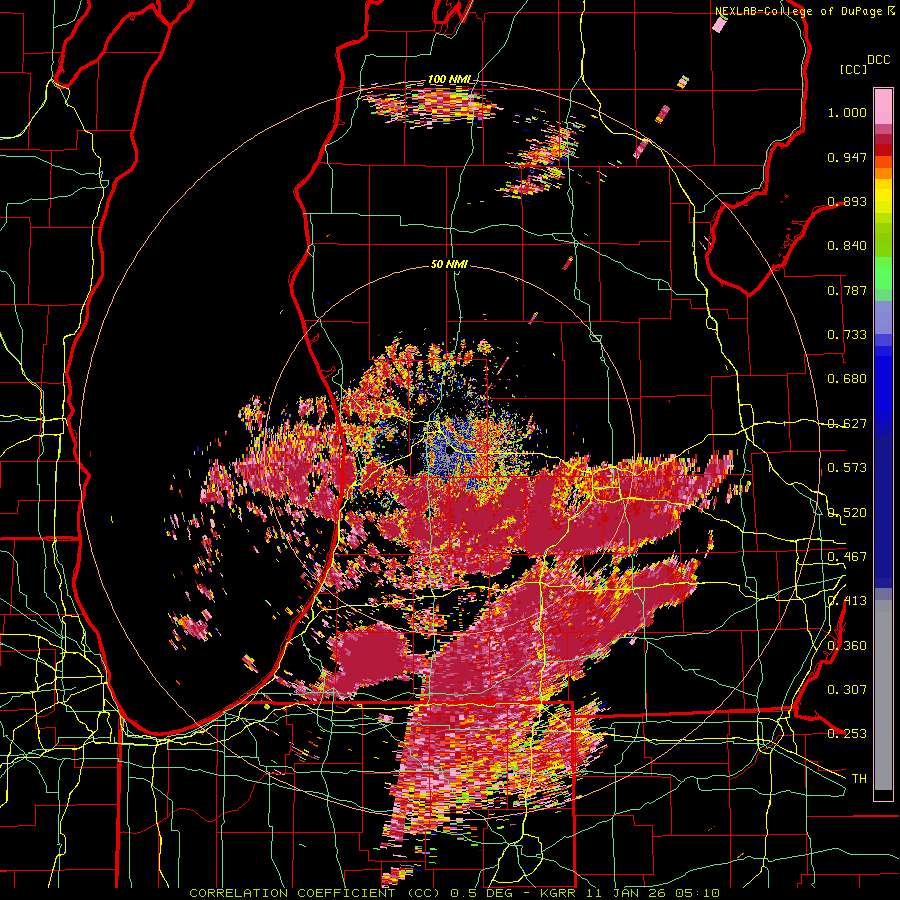Select the 0.573 scale value
900x900 pixels.
(847, 468)
